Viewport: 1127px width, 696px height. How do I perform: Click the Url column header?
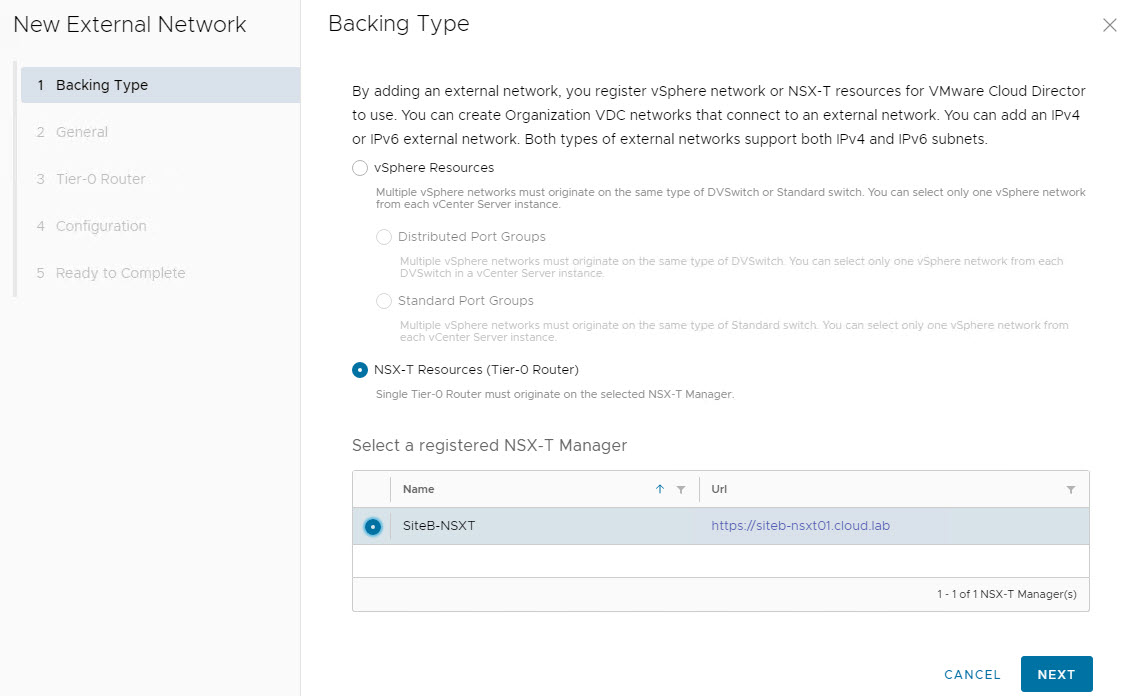pos(721,489)
